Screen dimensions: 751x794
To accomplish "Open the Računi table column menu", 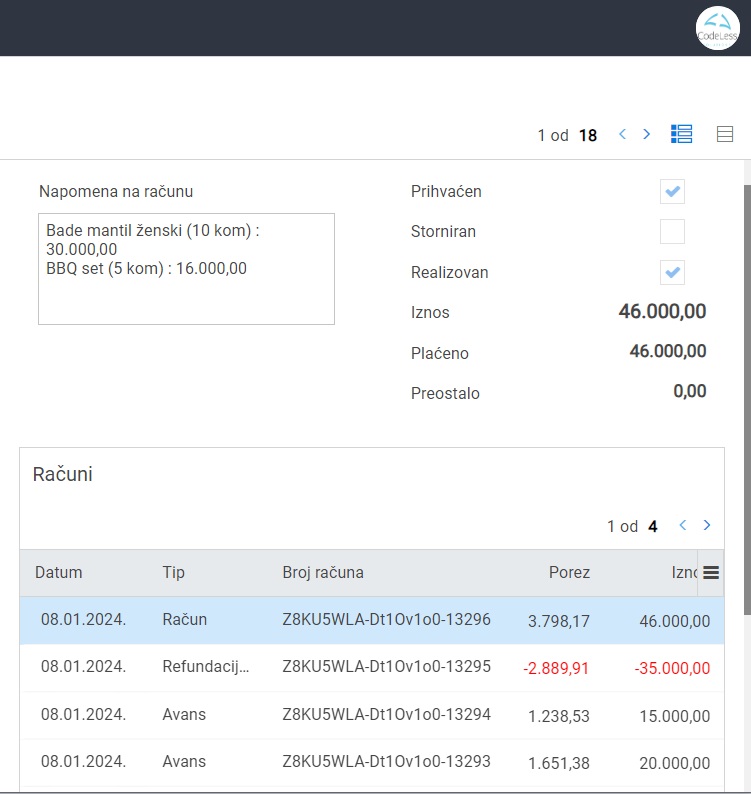I will [711, 573].
